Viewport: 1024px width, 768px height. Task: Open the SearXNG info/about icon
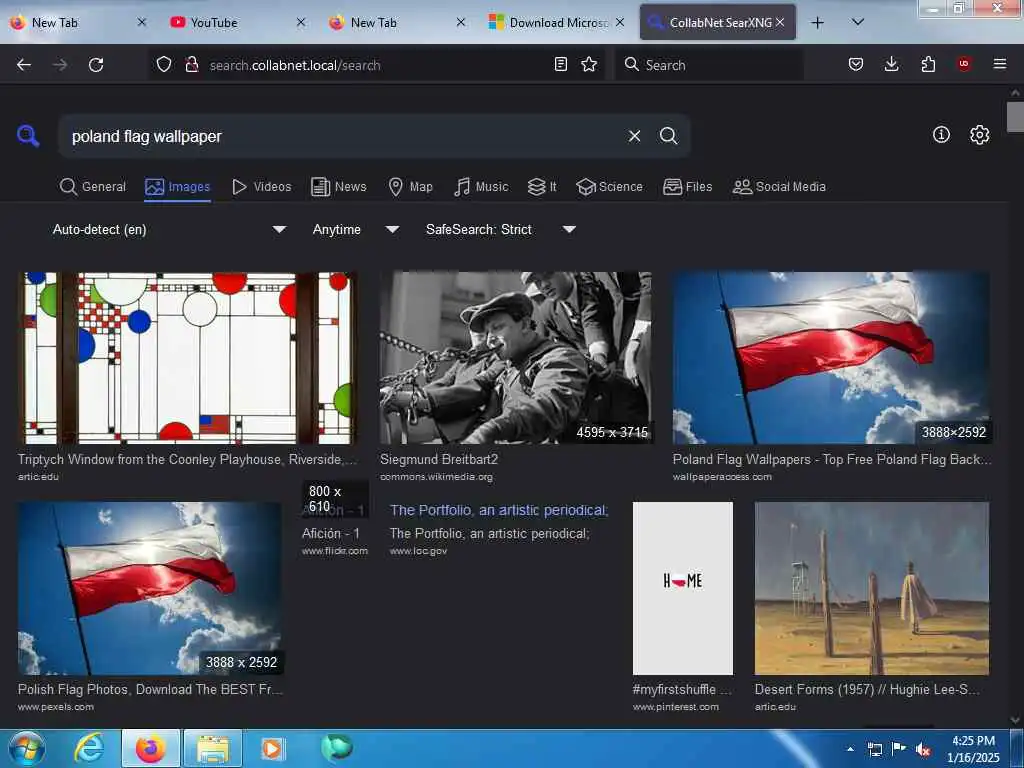pos(941,135)
